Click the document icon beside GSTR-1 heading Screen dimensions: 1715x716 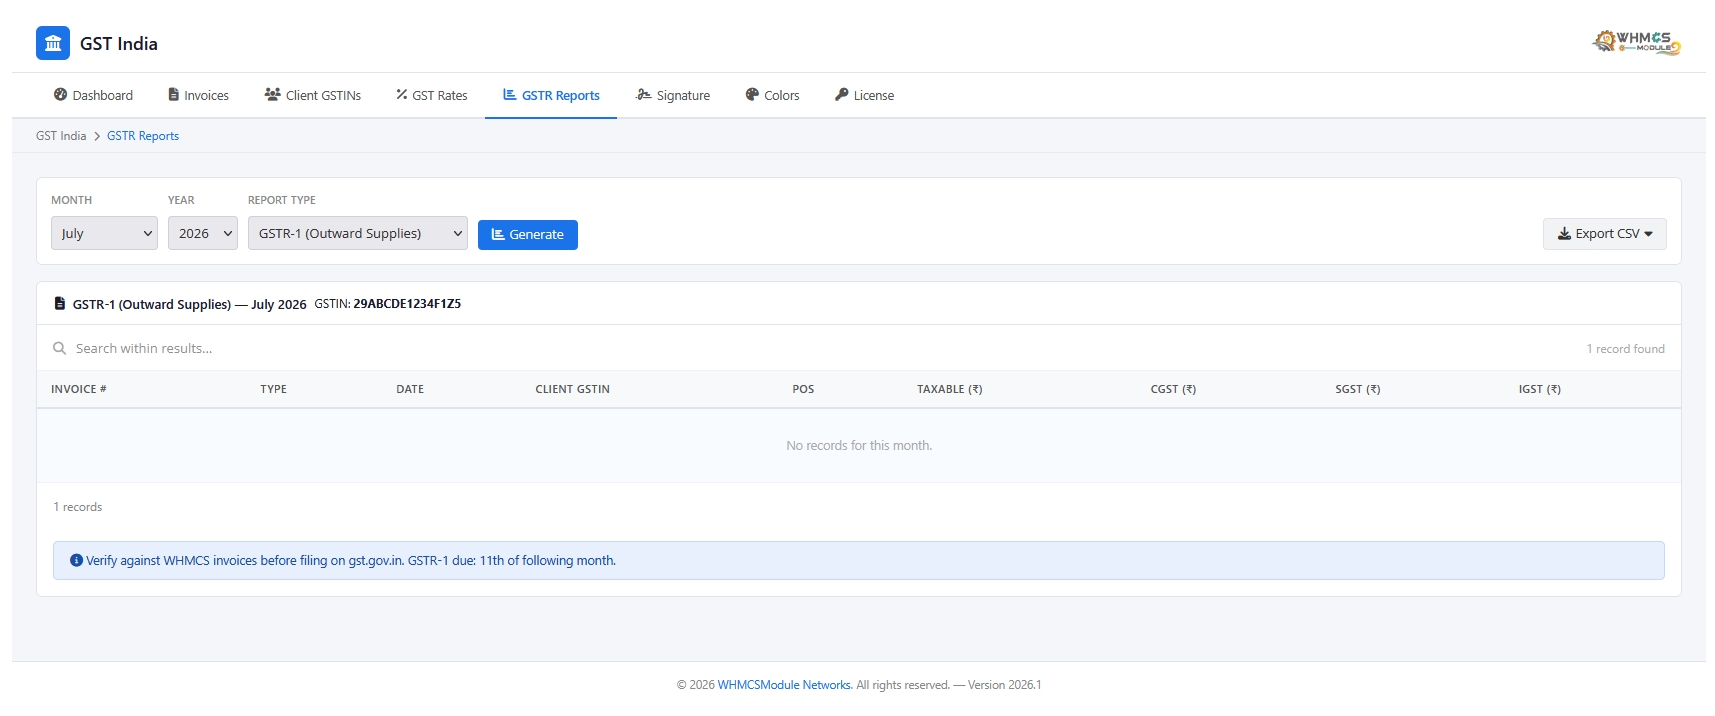[60, 303]
